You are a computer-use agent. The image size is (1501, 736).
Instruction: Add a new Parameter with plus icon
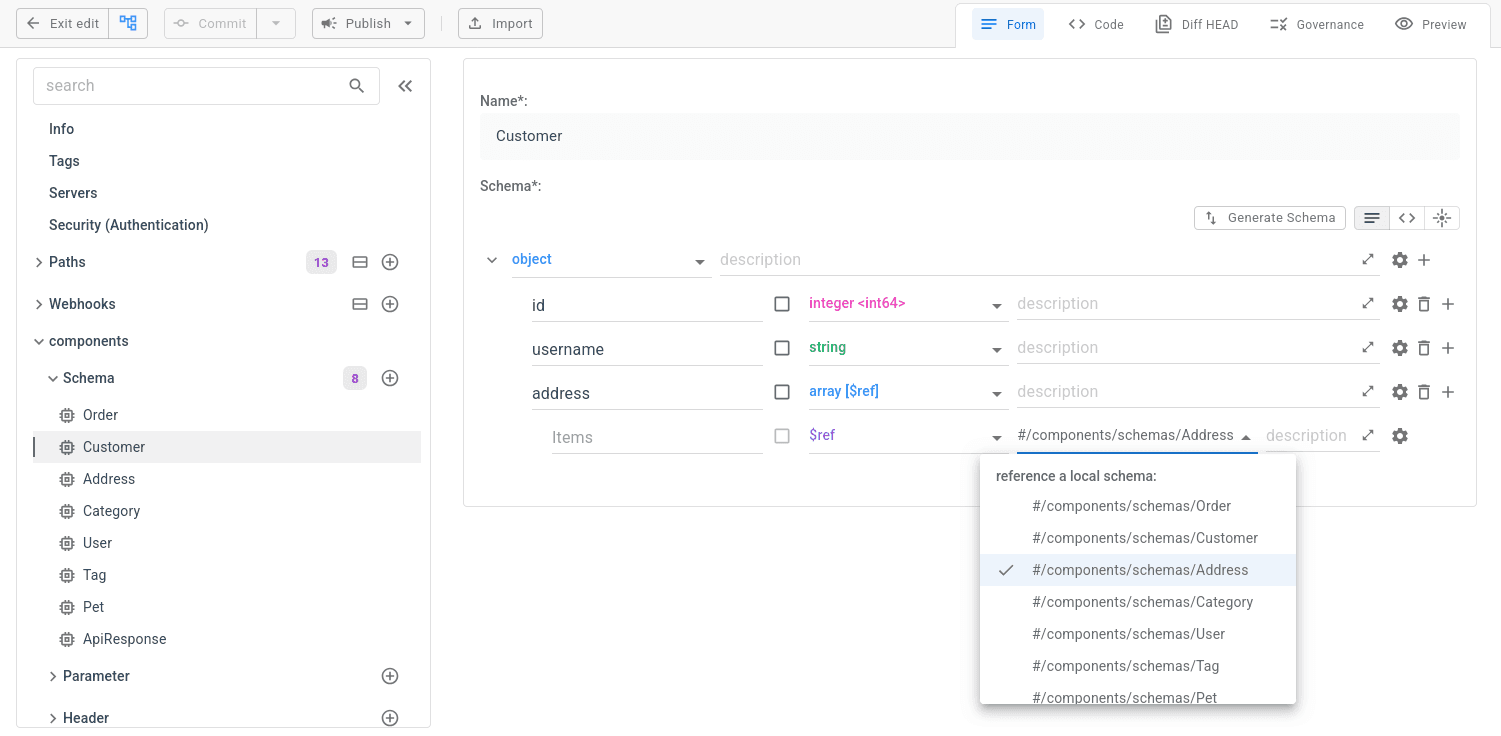click(391, 676)
